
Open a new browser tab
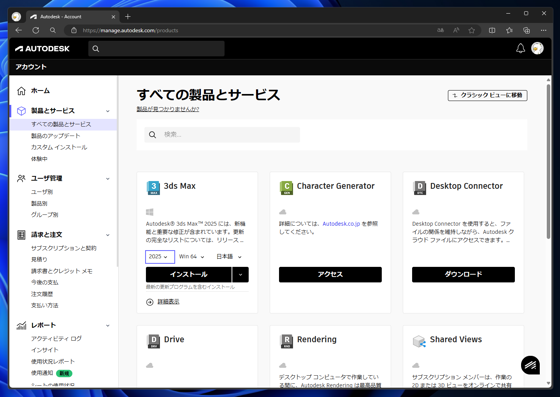click(x=128, y=16)
